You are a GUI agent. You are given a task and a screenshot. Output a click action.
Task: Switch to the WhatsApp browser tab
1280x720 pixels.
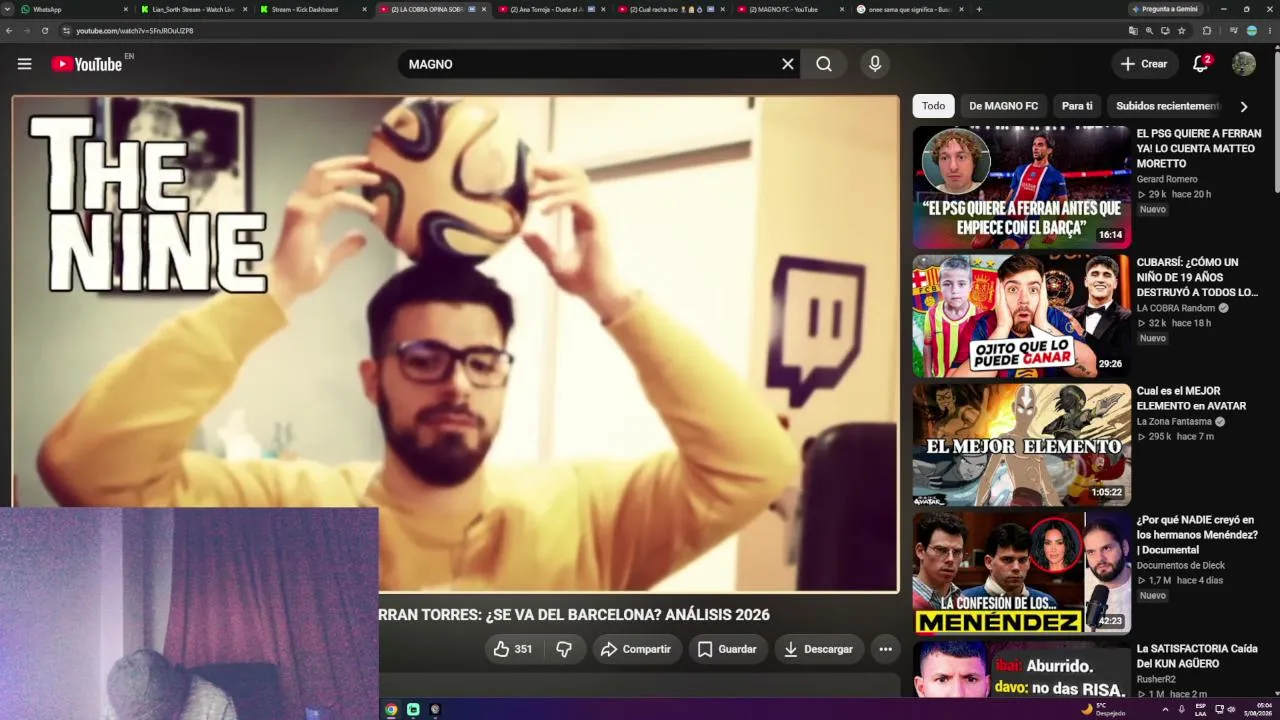click(x=74, y=9)
